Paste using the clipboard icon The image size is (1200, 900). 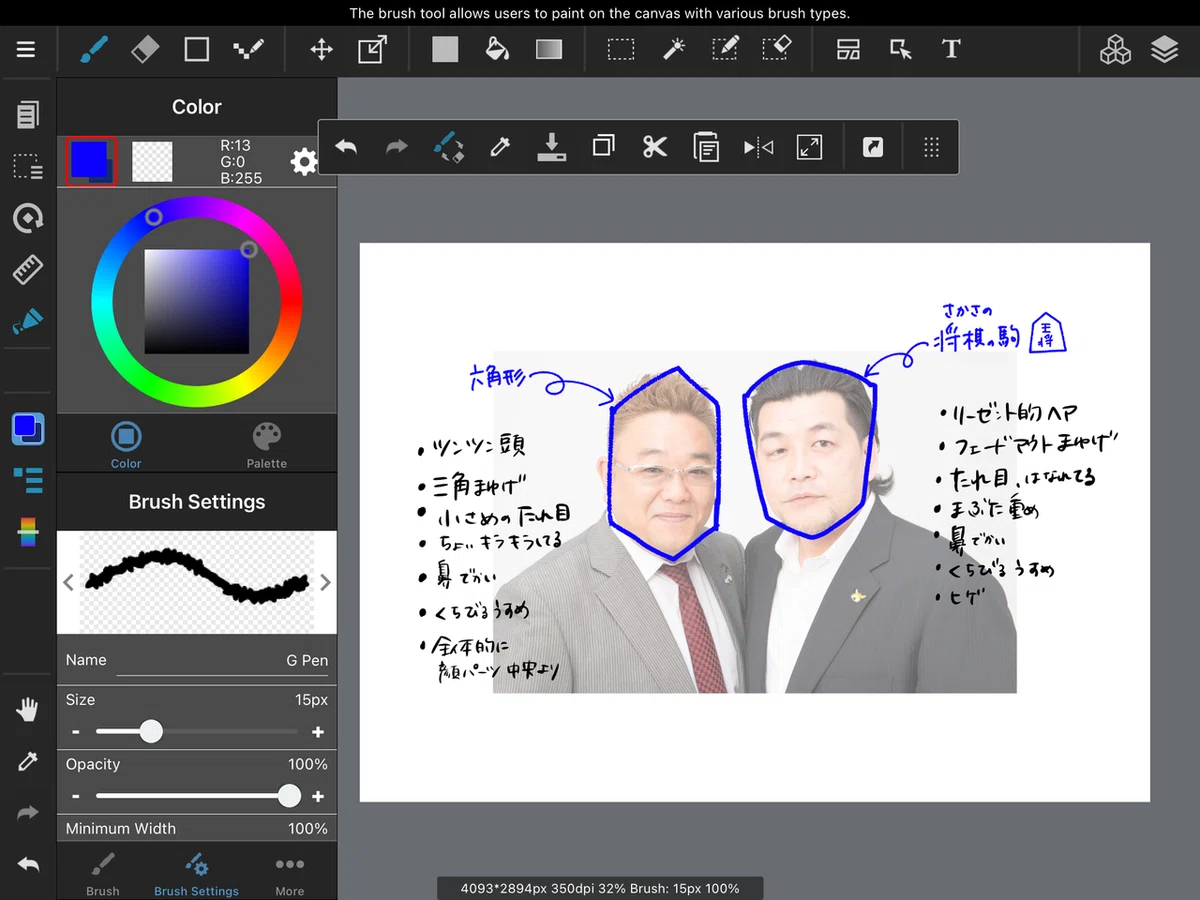707,148
